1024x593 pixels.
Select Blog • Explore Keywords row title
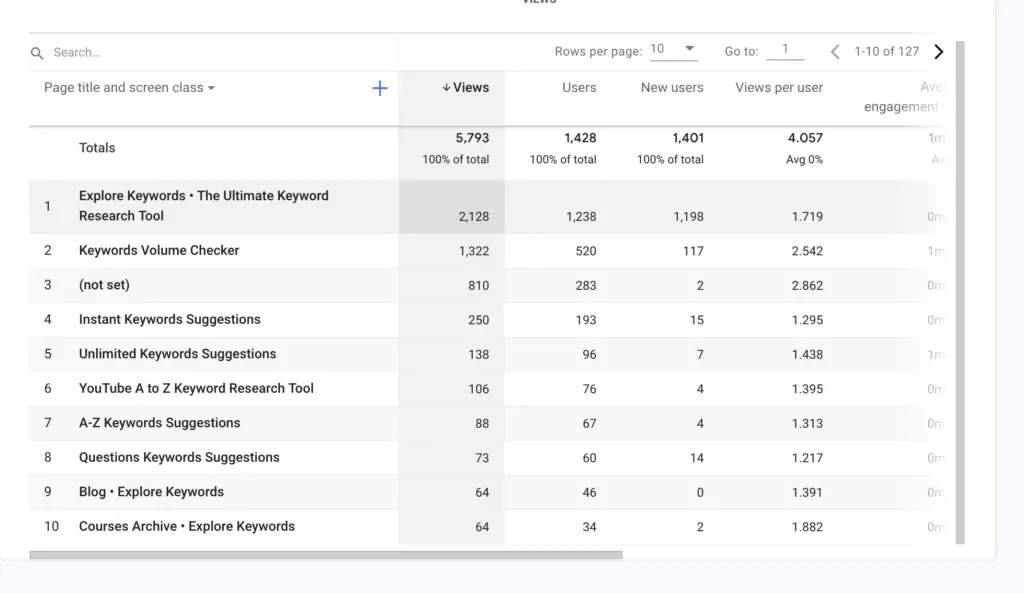[151, 492]
